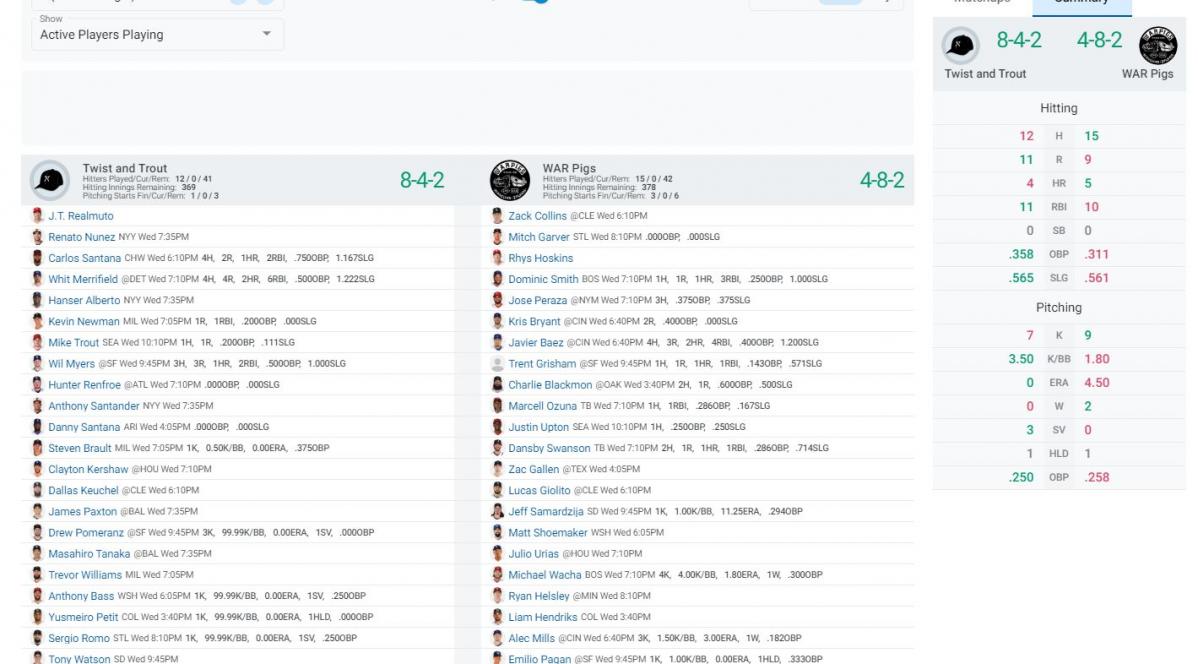1198x664 pixels.
Task: Click Jeff Samardzija's headshot icon
Action: tap(498, 512)
